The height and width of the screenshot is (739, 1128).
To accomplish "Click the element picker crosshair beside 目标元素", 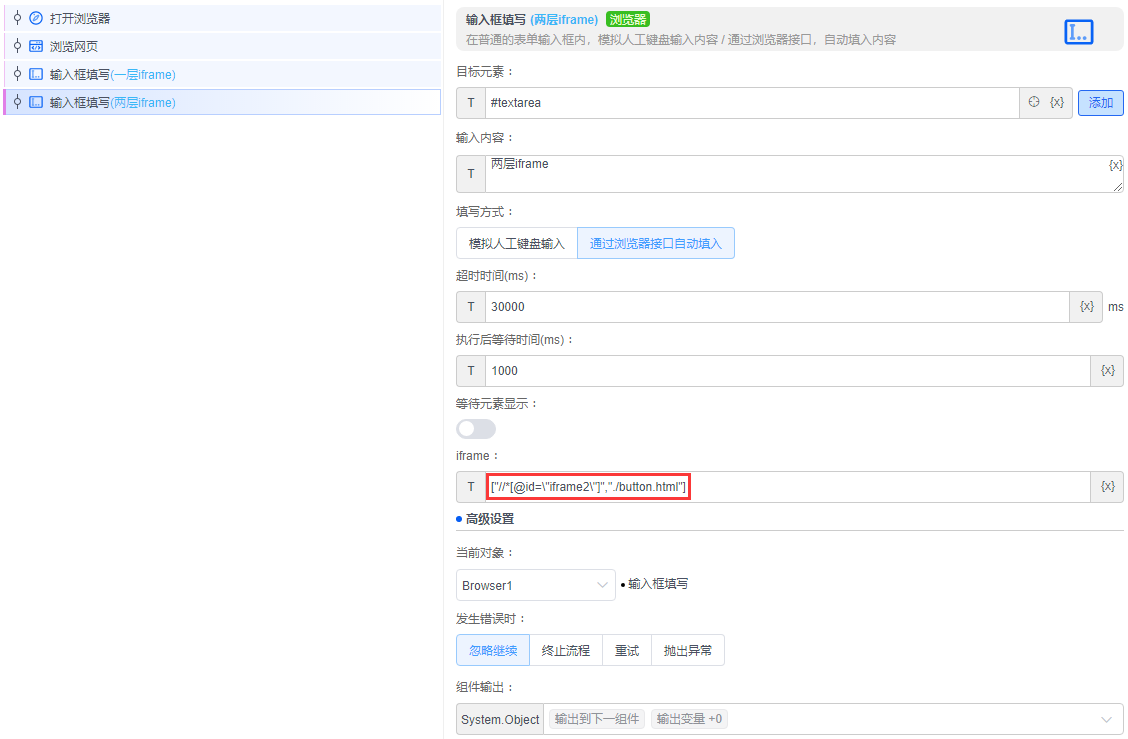I will tap(1033, 102).
